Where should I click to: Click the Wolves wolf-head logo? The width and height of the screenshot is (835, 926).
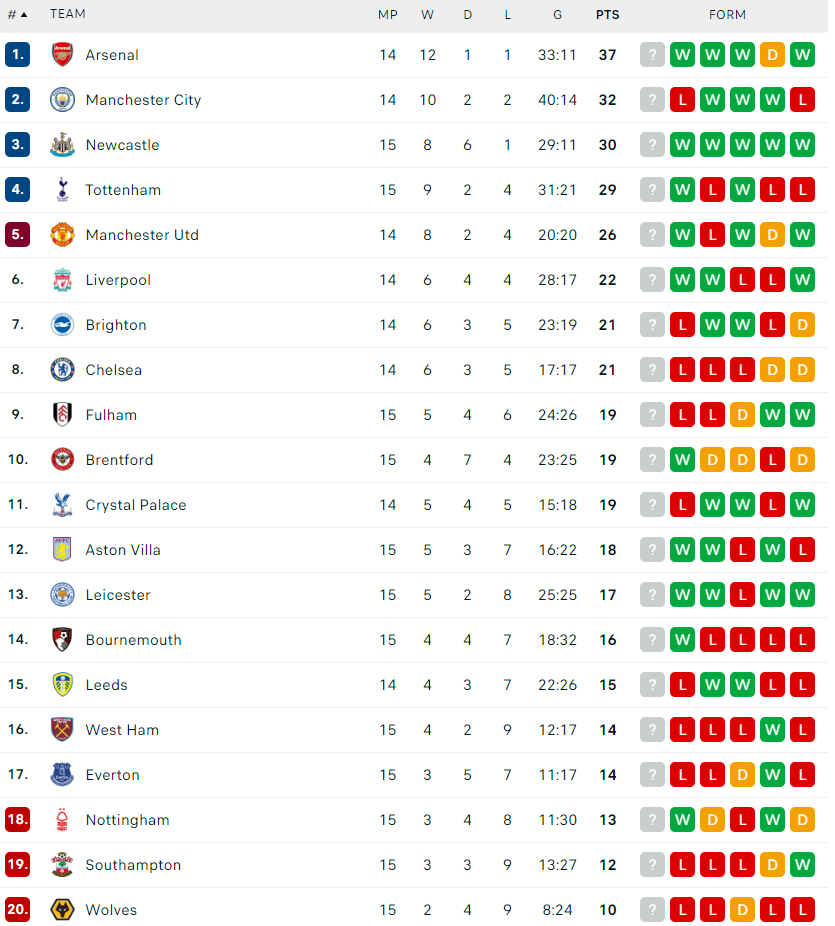pos(62,909)
